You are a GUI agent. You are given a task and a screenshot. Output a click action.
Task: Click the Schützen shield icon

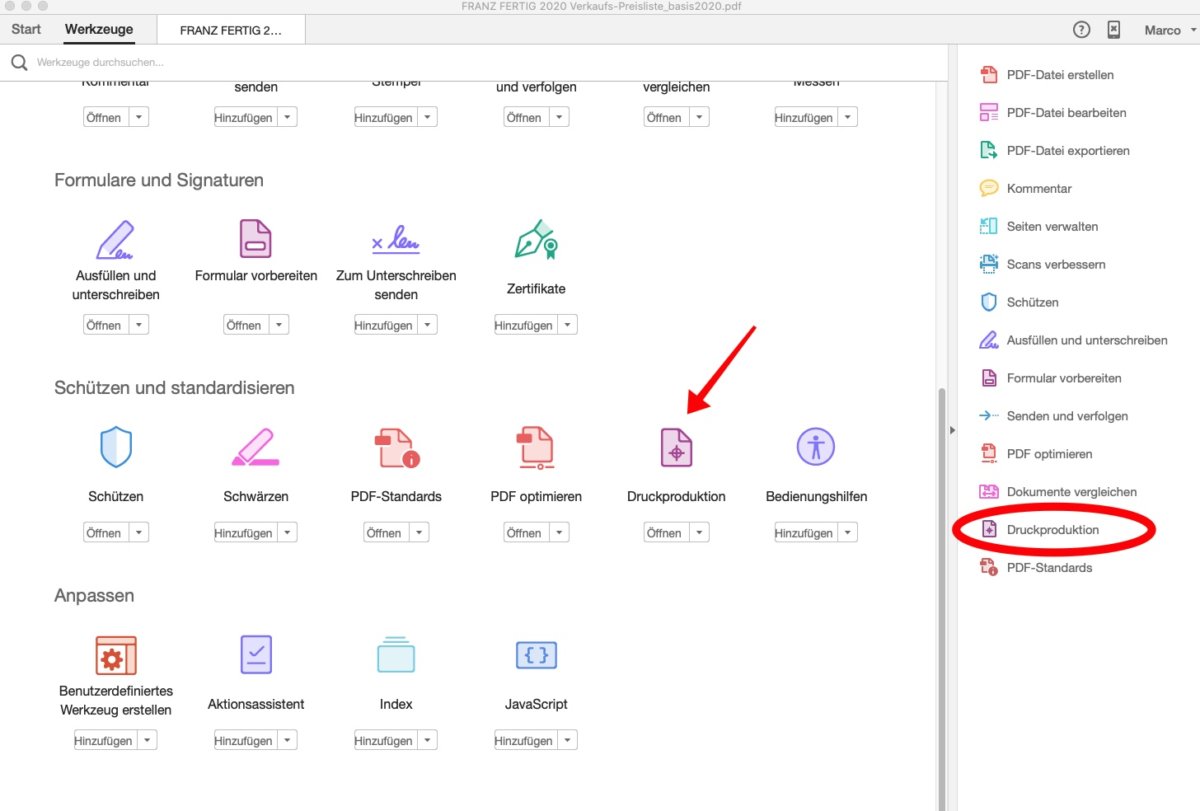[x=116, y=448]
